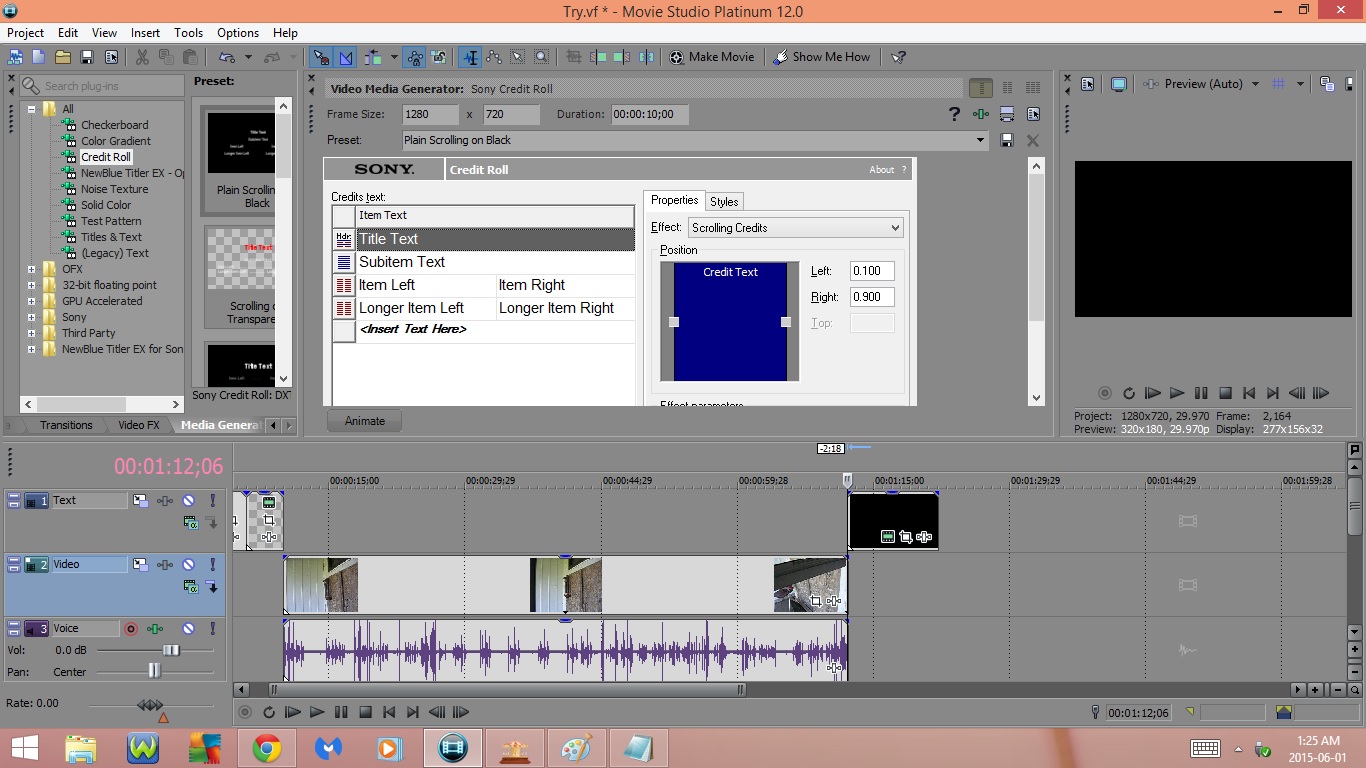Open the preview grid overlays dropdown arrow
The image size is (1366, 768).
tap(1300, 84)
